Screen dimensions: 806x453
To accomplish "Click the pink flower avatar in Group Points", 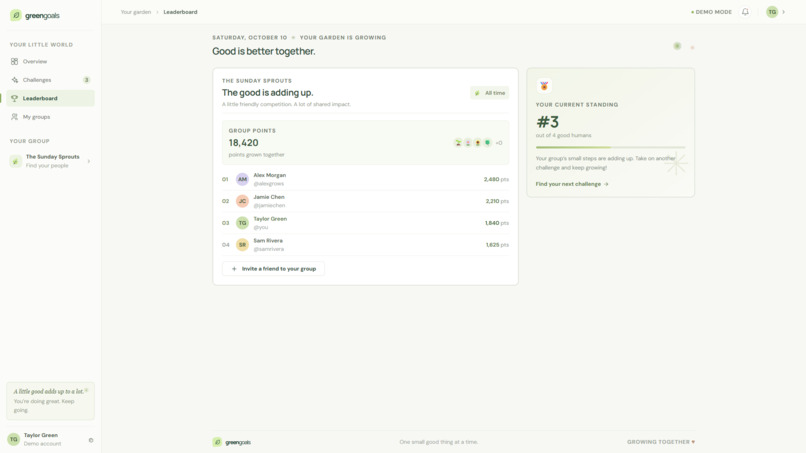I will pos(468,142).
